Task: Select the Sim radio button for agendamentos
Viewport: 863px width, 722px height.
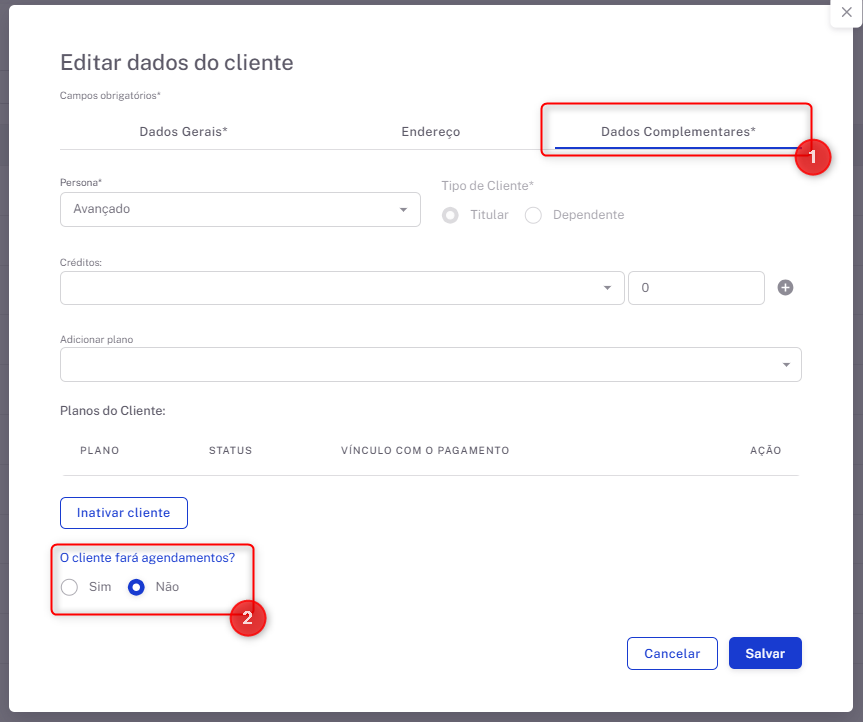Action: click(x=70, y=587)
